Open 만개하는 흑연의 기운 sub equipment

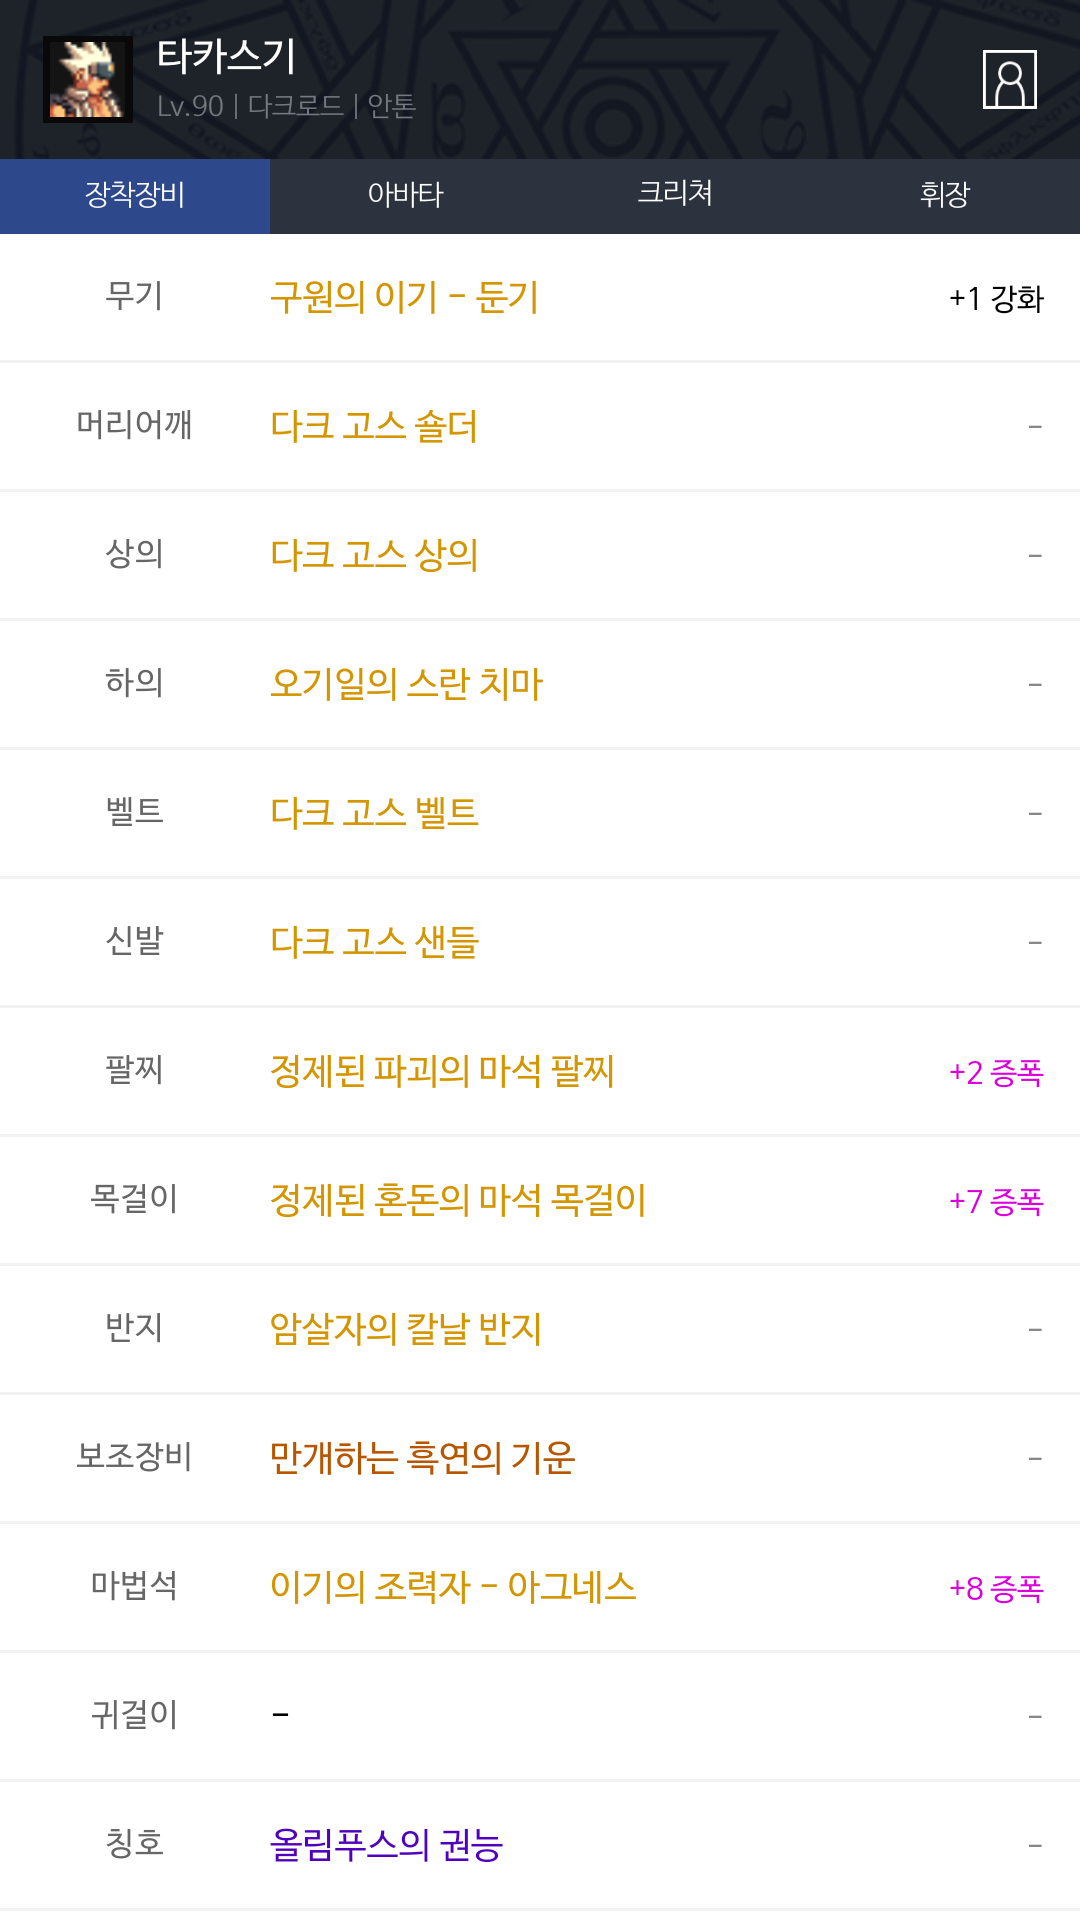tap(422, 1459)
